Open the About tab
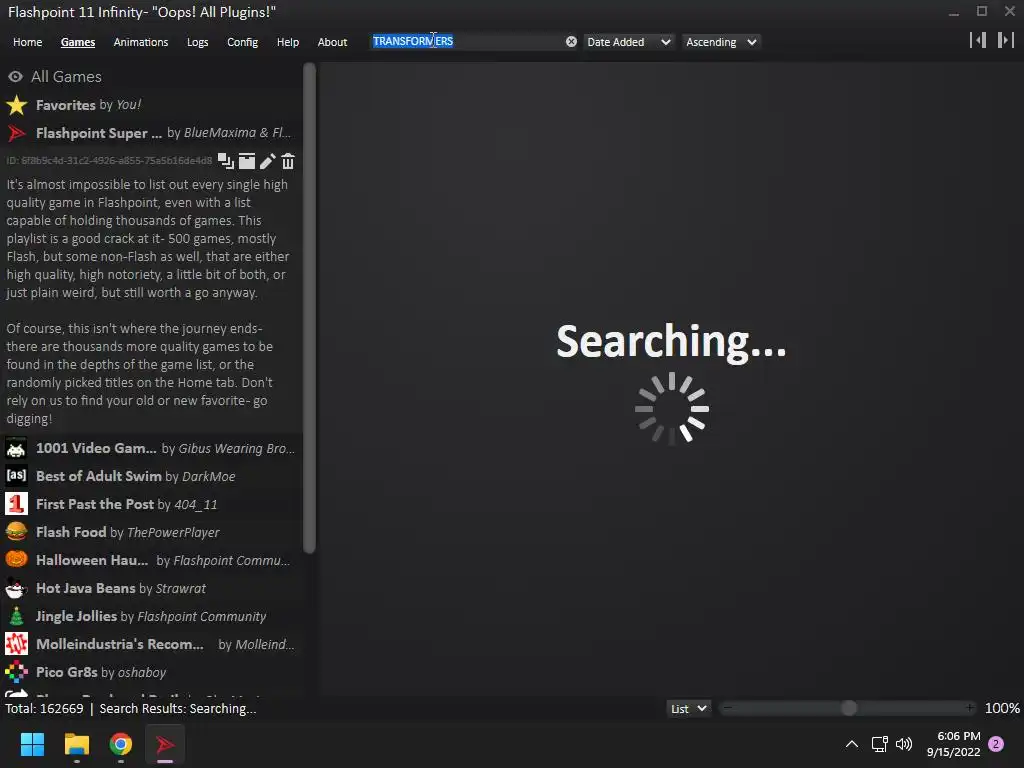 (332, 42)
